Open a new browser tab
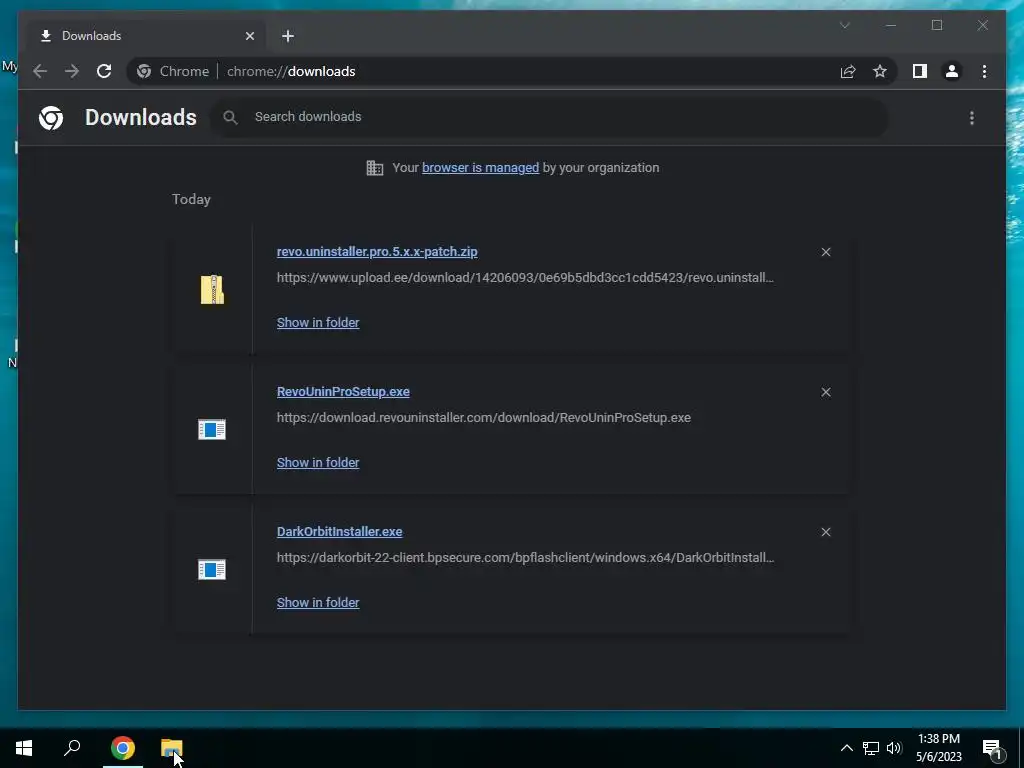This screenshot has width=1024, height=768. 288,36
